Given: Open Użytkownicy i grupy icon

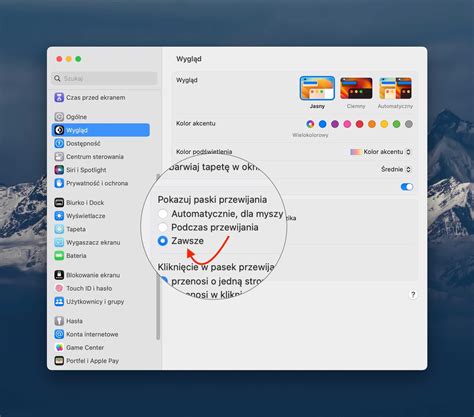Looking at the screenshot, I should tap(59, 302).
